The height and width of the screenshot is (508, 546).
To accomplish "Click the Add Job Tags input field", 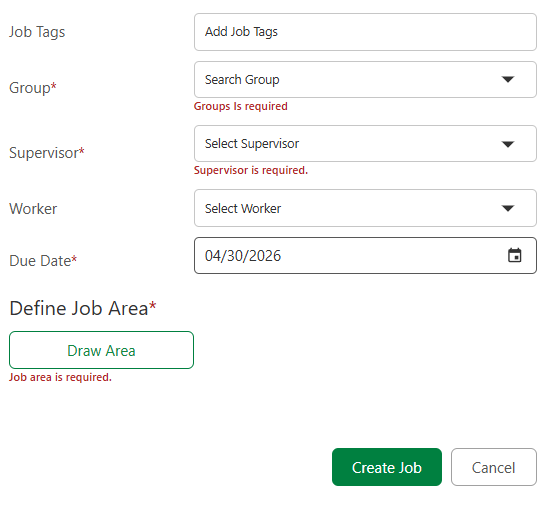I will pos(365,32).
